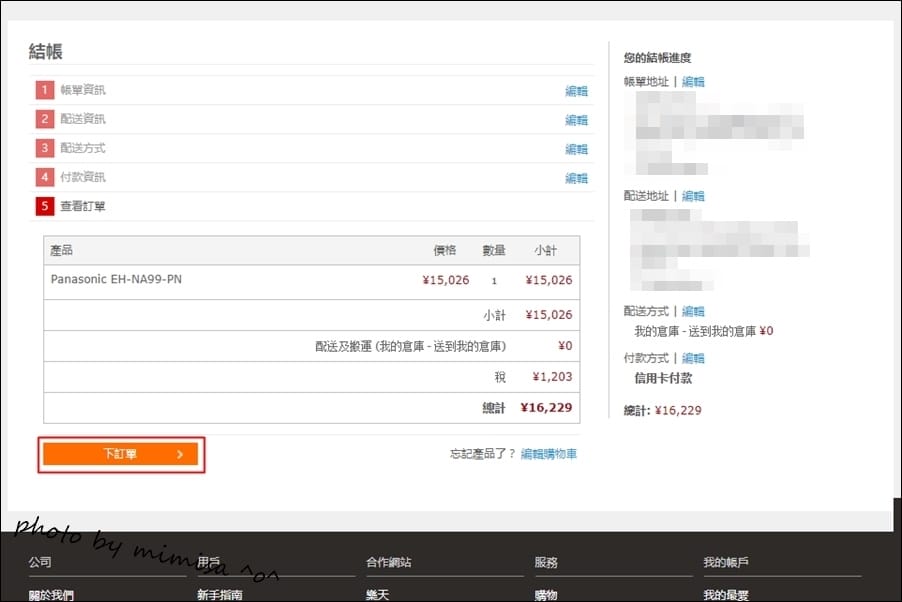Visit 樂天 under 合作網站

point(378,593)
